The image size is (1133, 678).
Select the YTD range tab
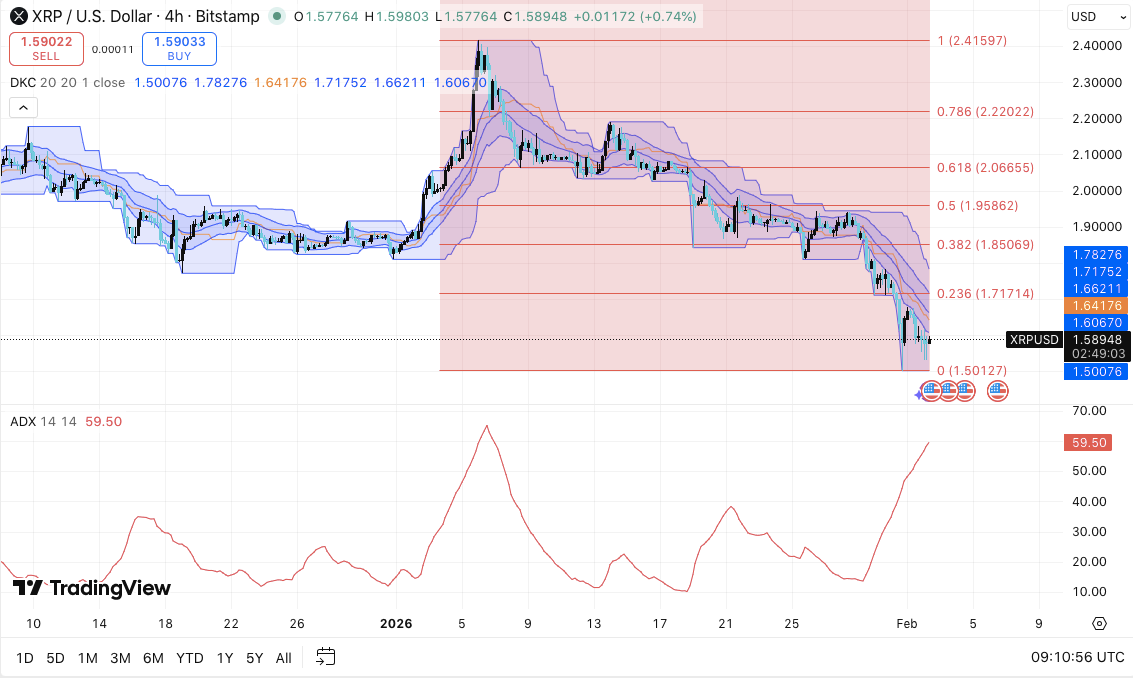pyautogui.click(x=189, y=658)
